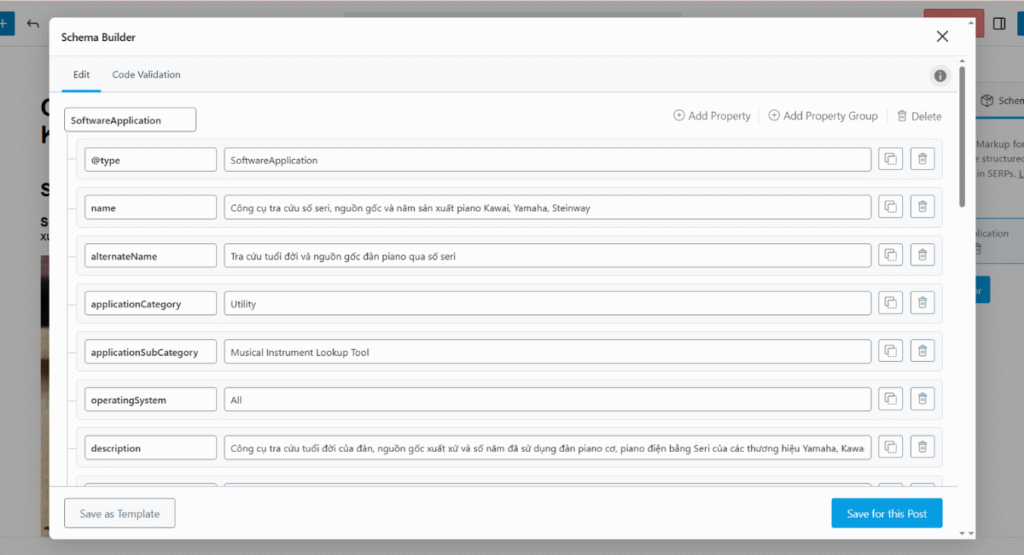The width and height of the screenshot is (1024, 555).
Task: Select the Edit tab
Action: tap(81, 75)
